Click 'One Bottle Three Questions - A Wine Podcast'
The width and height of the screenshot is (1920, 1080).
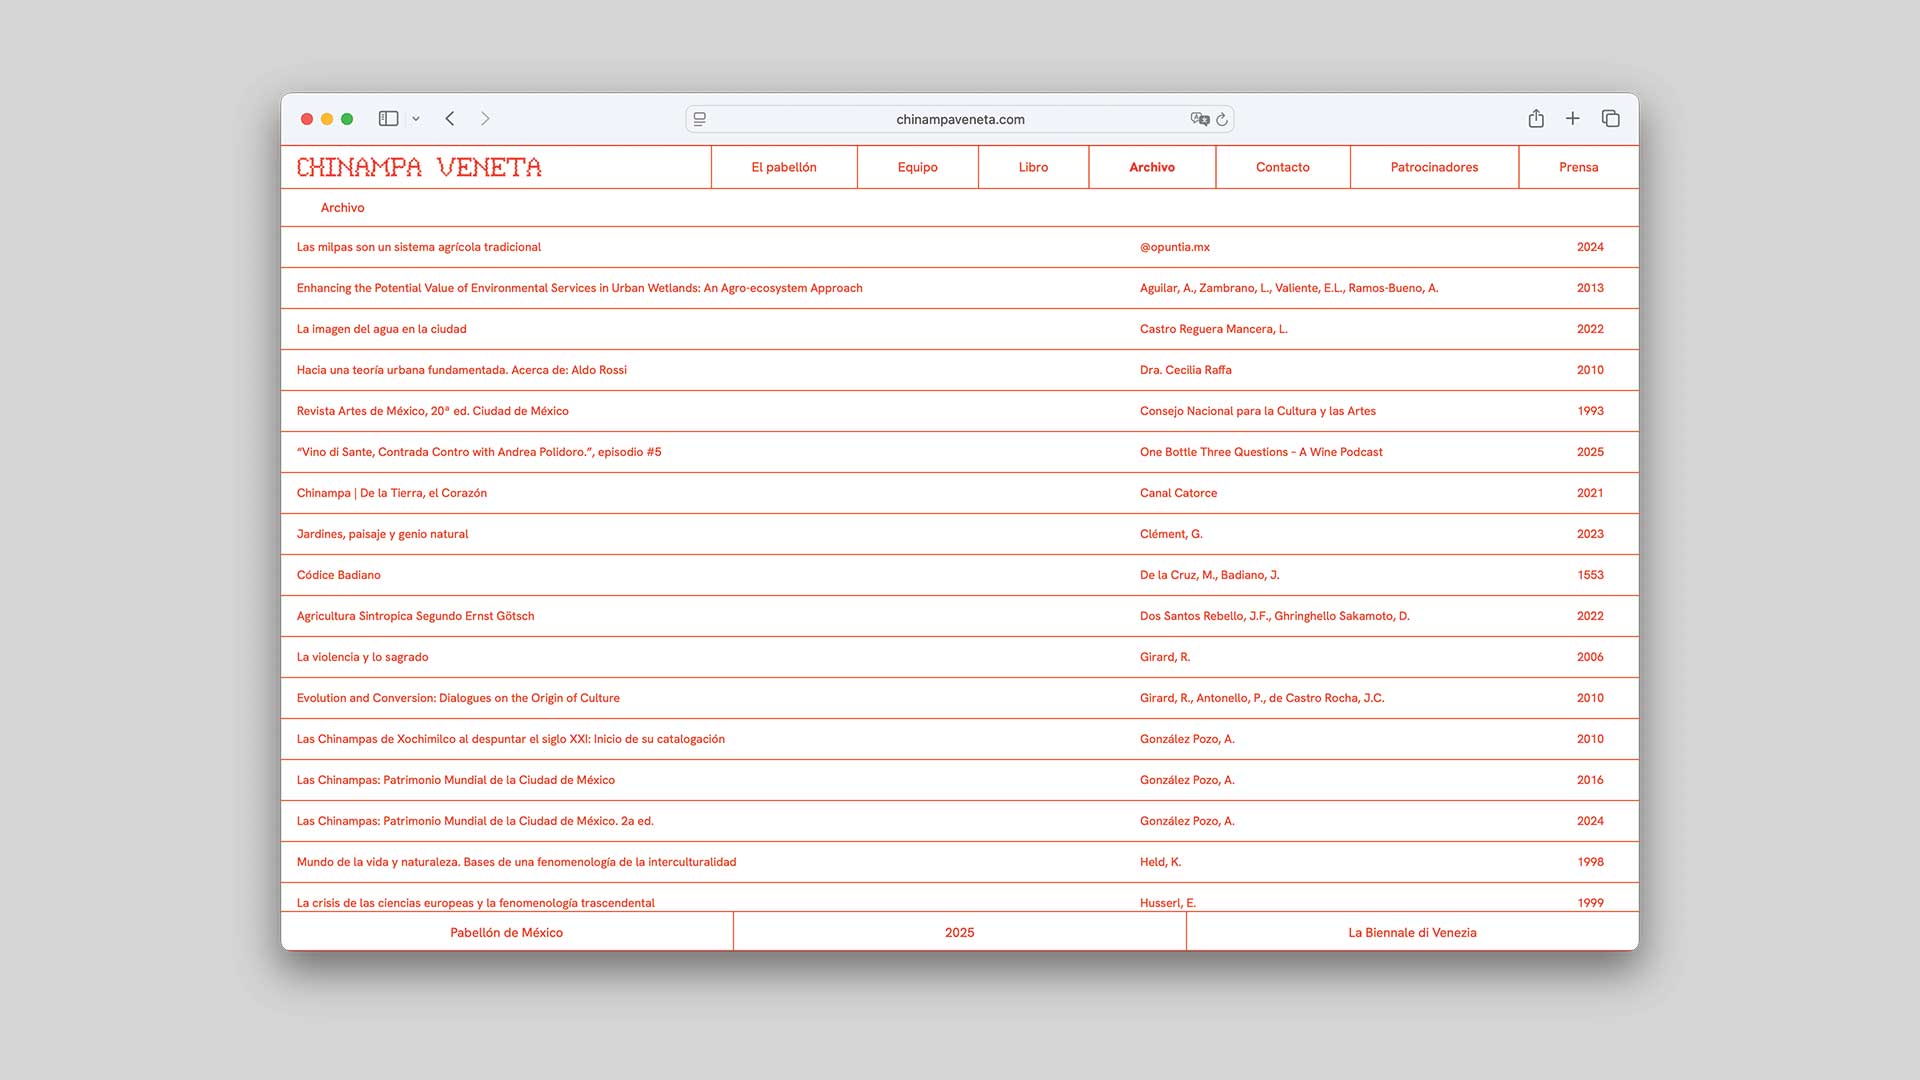pos(1261,452)
